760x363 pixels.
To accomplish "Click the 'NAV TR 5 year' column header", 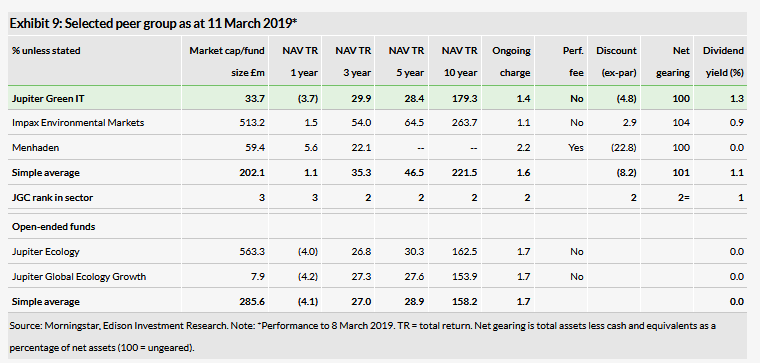I will coord(406,62).
